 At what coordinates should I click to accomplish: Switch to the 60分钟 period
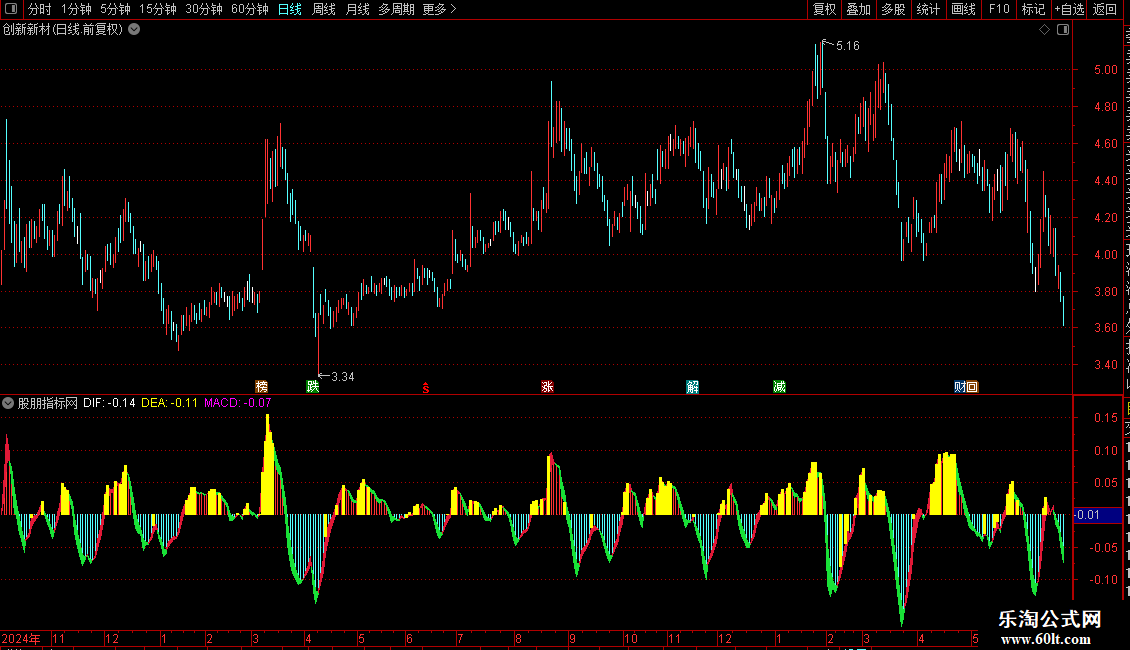(250, 9)
